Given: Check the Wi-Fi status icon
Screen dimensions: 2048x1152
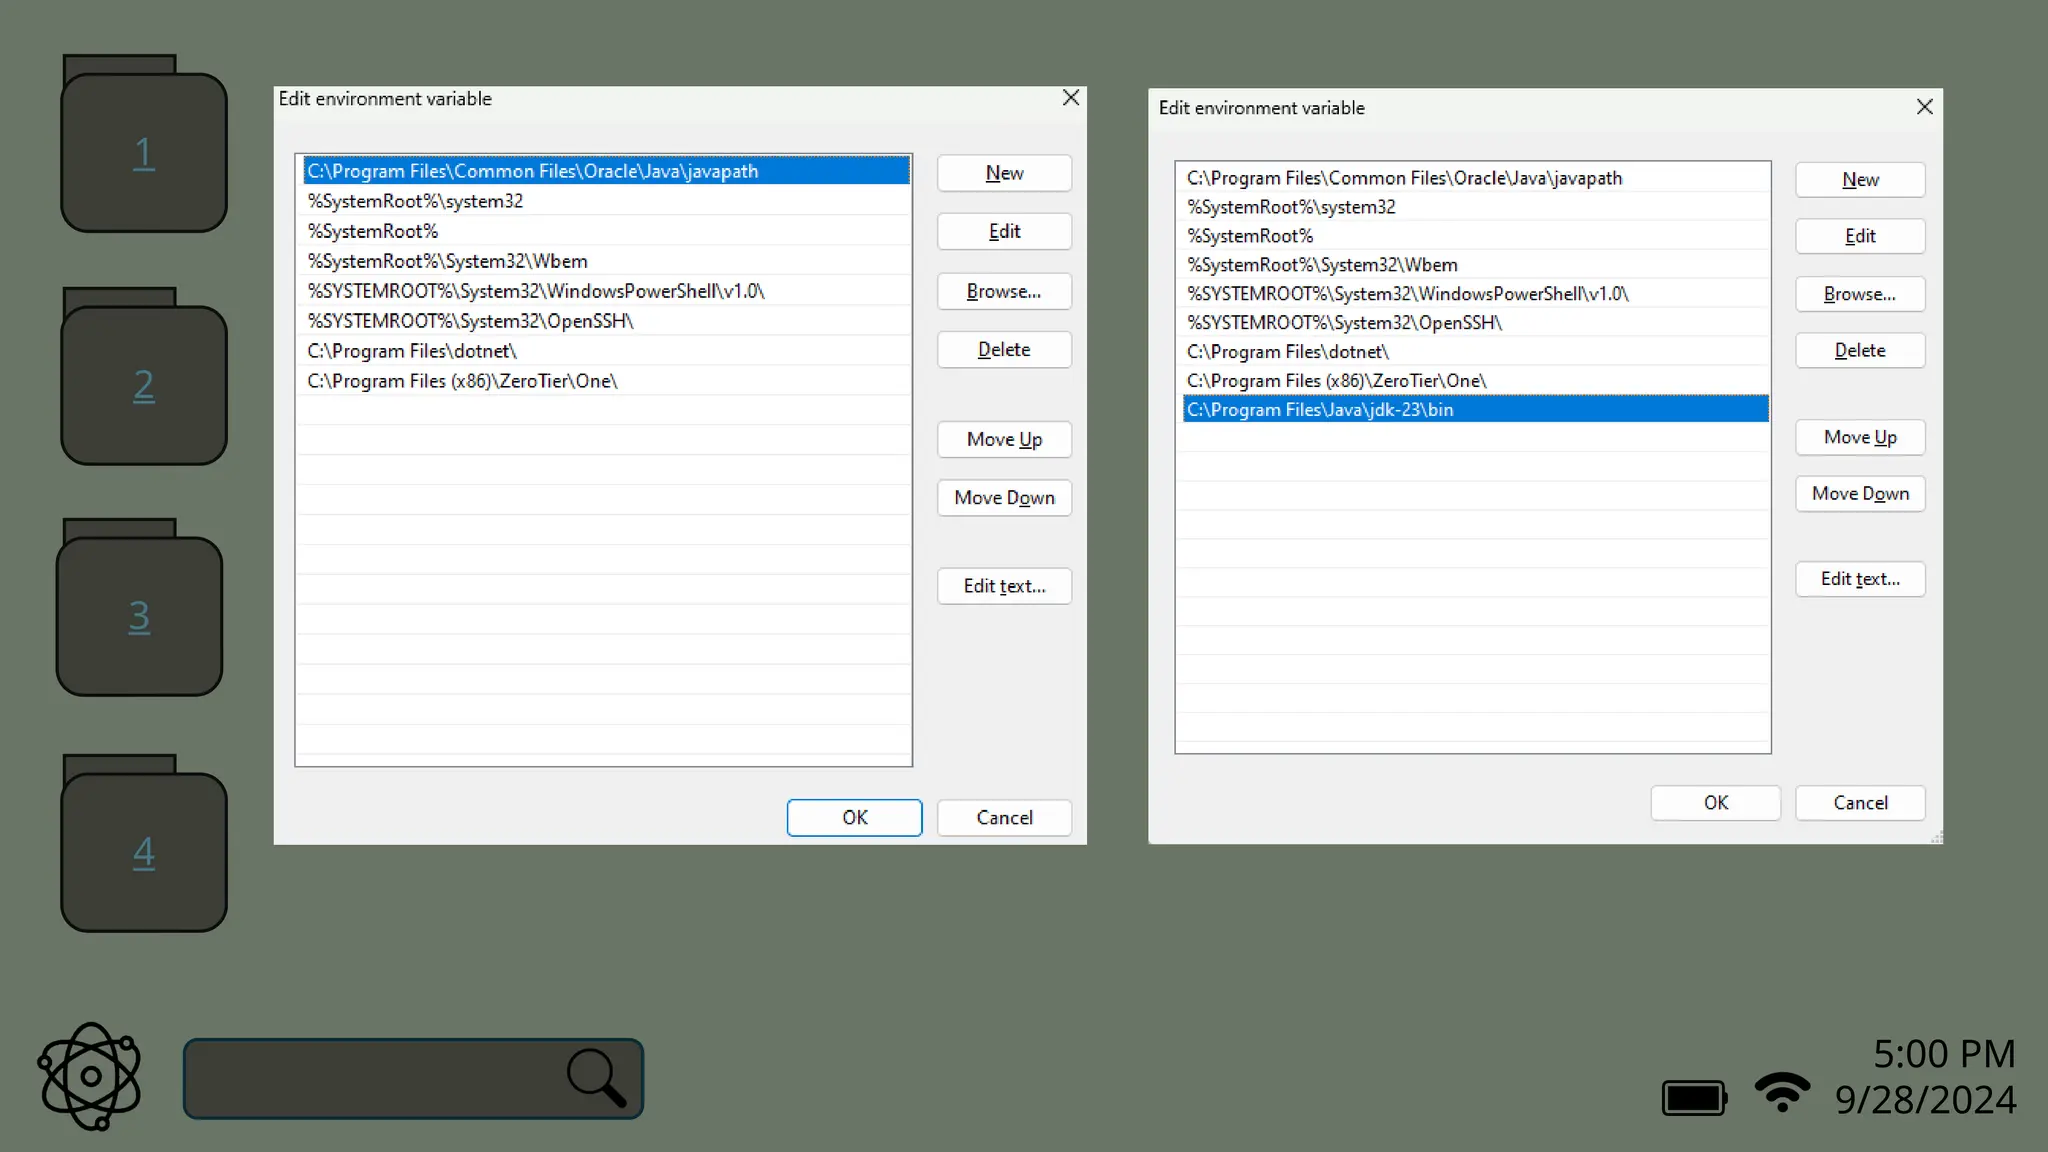Looking at the screenshot, I should click(1781, 1092).
